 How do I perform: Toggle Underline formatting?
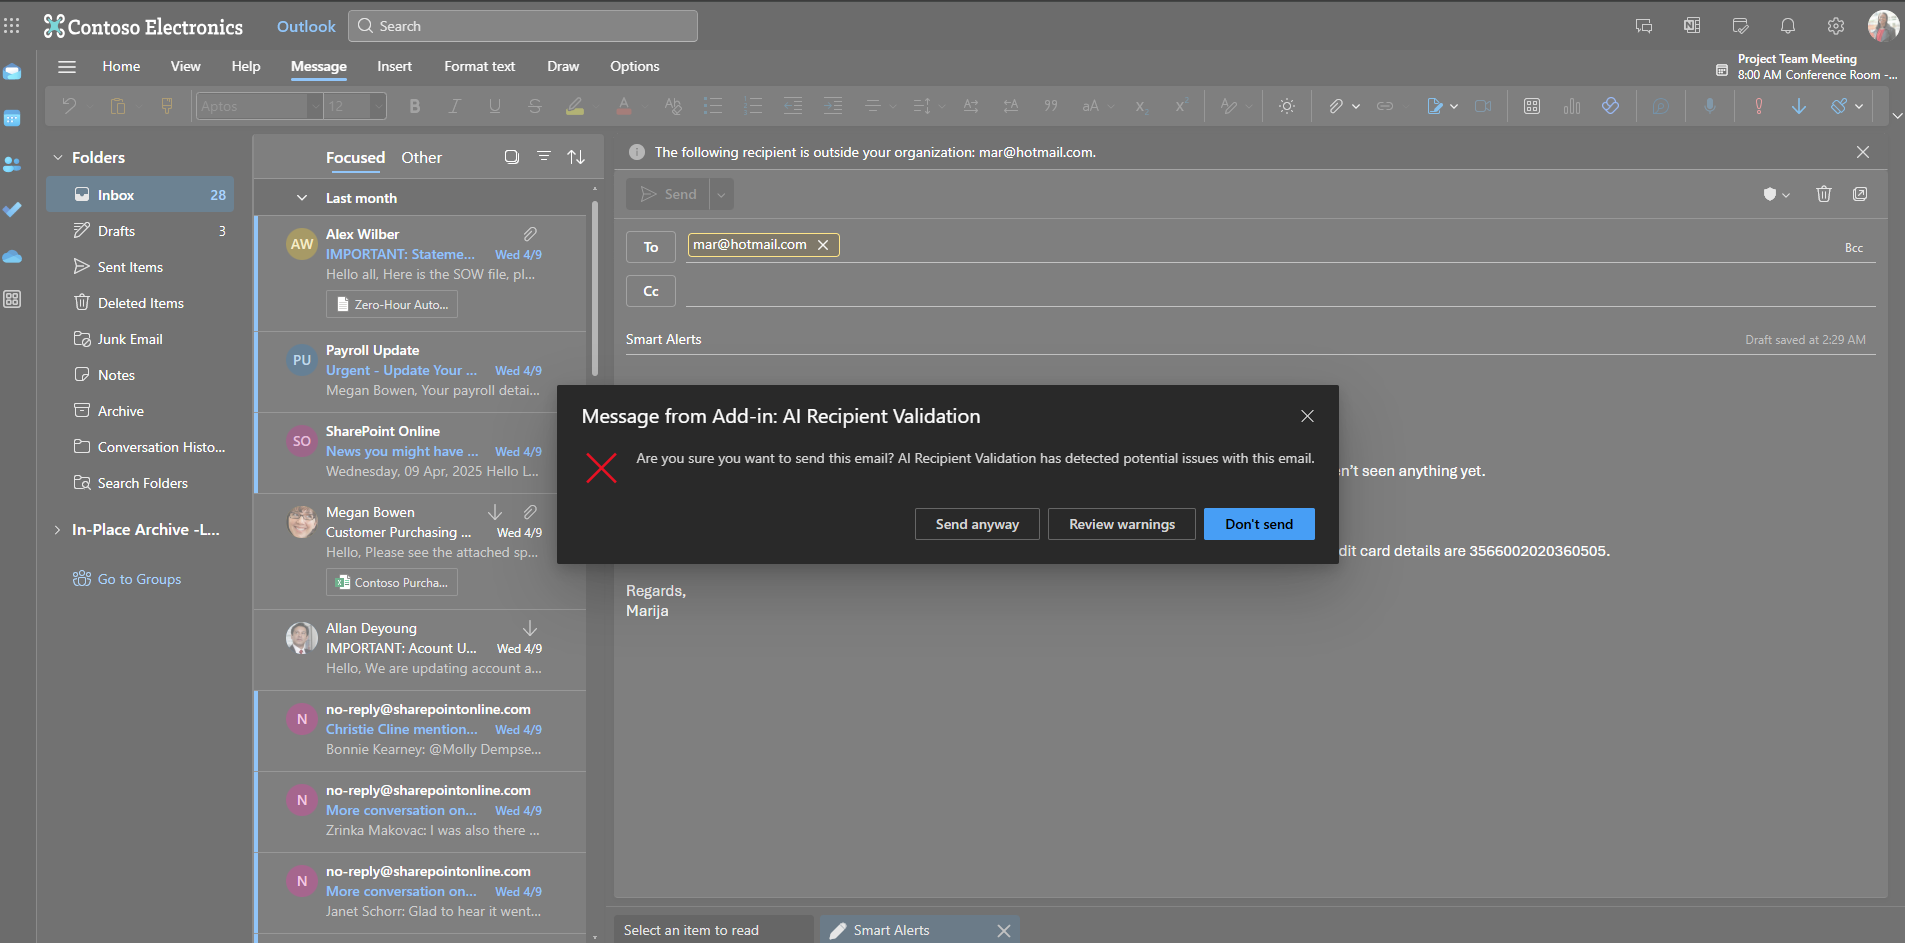(x=495, y=106)
